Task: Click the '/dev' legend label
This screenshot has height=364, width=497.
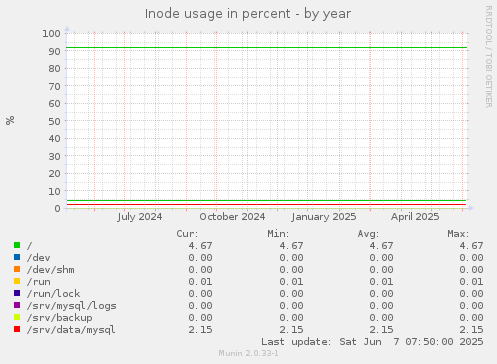Action: coord(39,258)
